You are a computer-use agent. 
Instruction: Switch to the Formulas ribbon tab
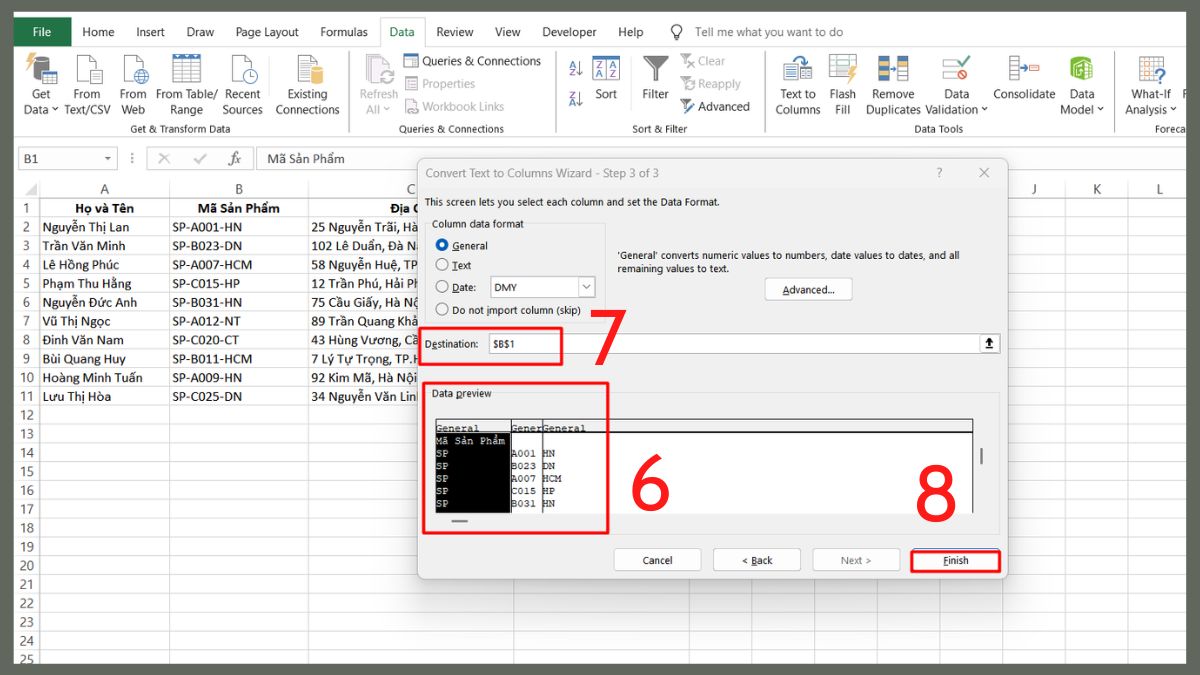click(x=344, y=31)
